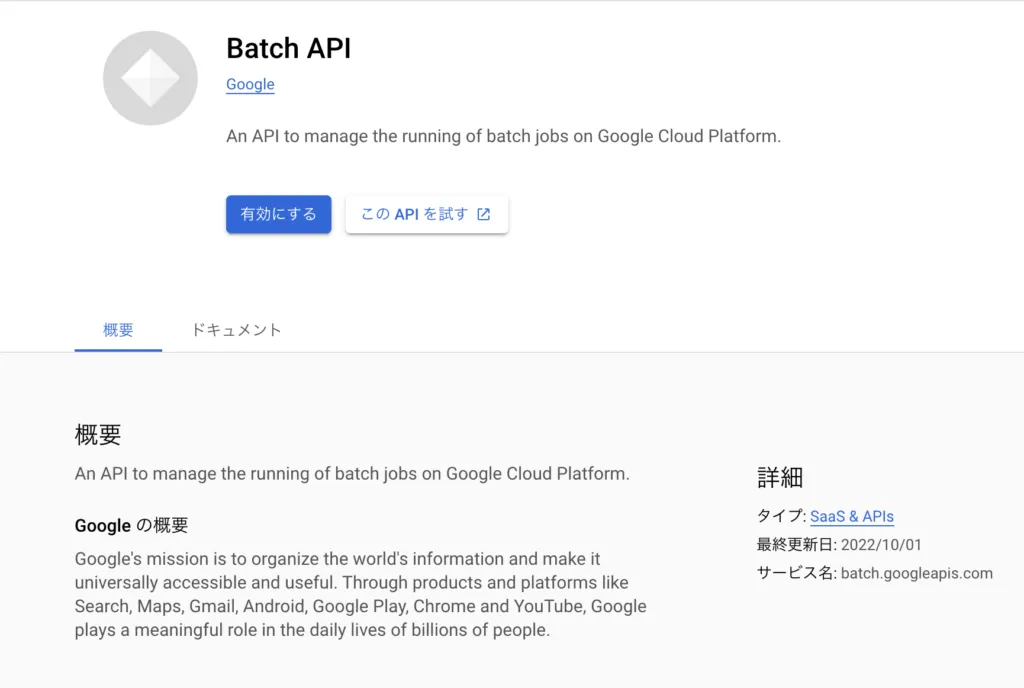Click the external link icon on この API を試す

point(484,214)
